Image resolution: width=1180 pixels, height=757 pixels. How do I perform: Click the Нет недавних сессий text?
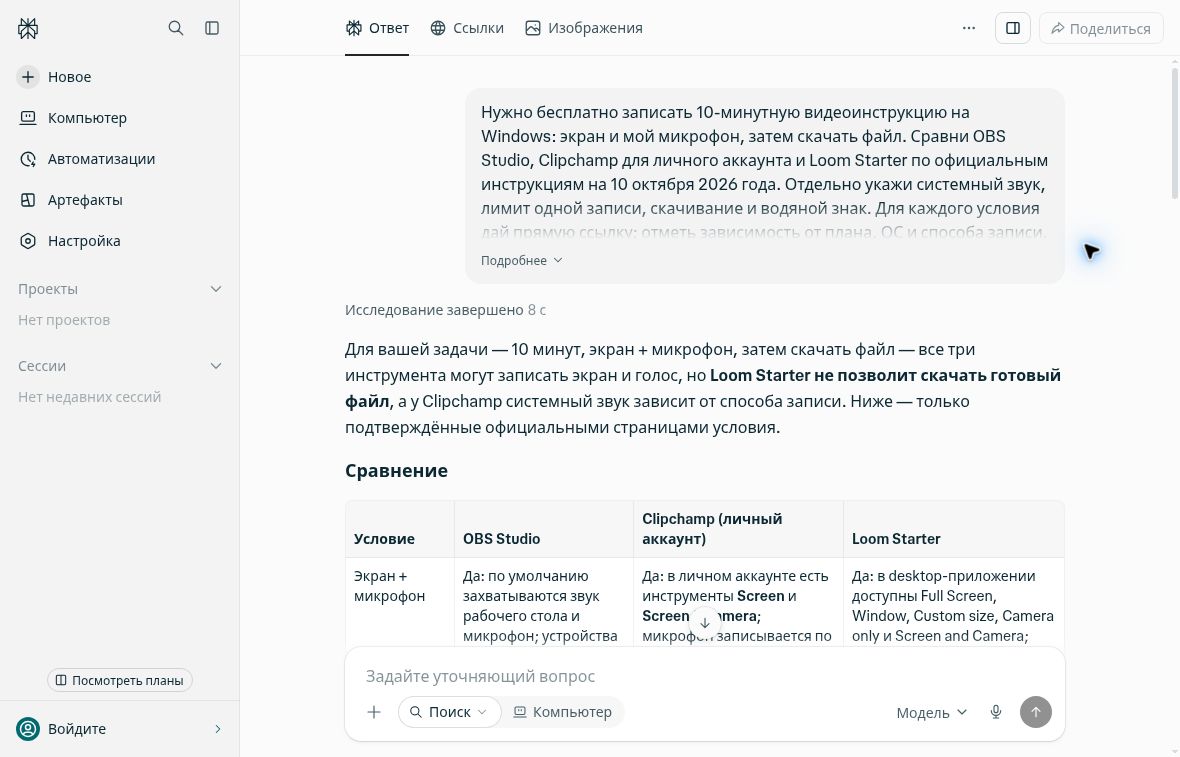(90, 397)
